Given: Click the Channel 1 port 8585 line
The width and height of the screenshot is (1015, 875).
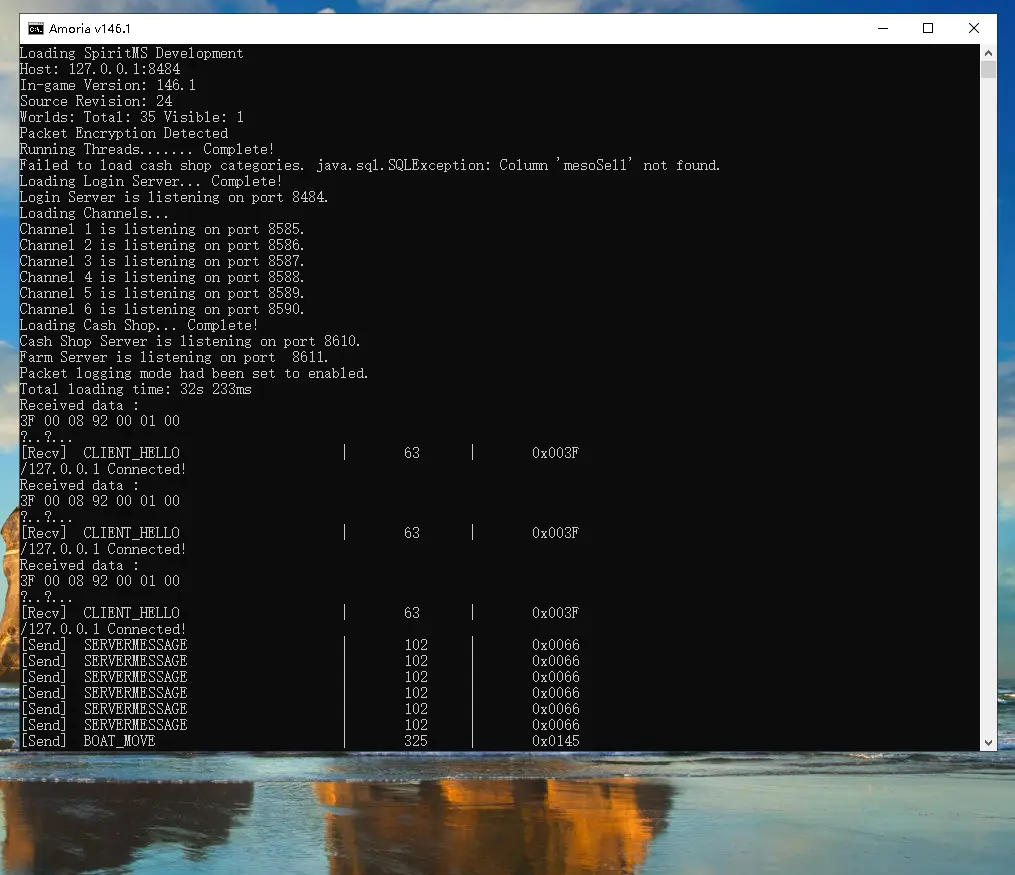Looking at the screenshot, I should (x=162, y=229).
